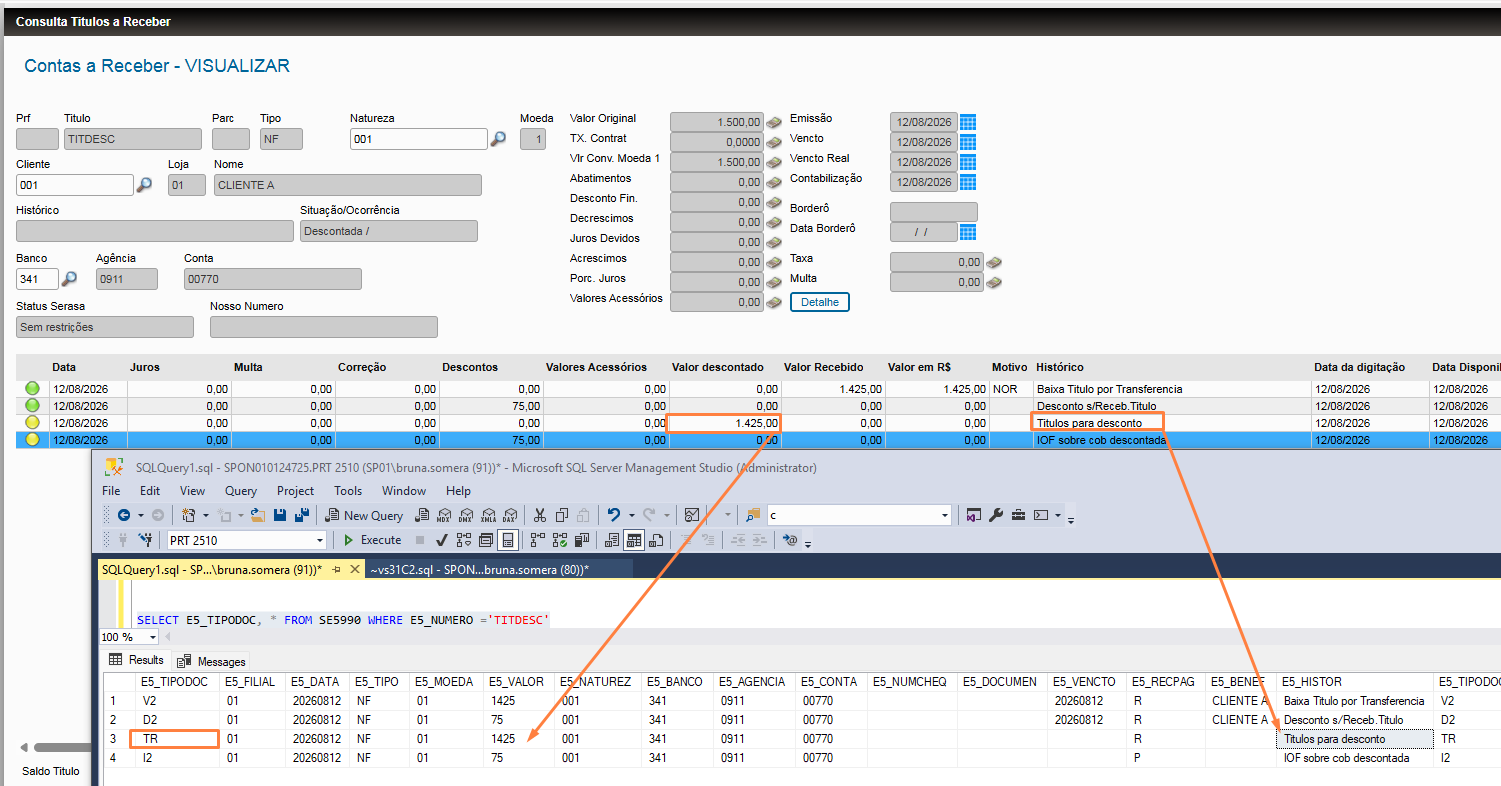Screen dimensions: 1501x786
Task: Click the SSMS Help menu
Action: pos(458,491)
